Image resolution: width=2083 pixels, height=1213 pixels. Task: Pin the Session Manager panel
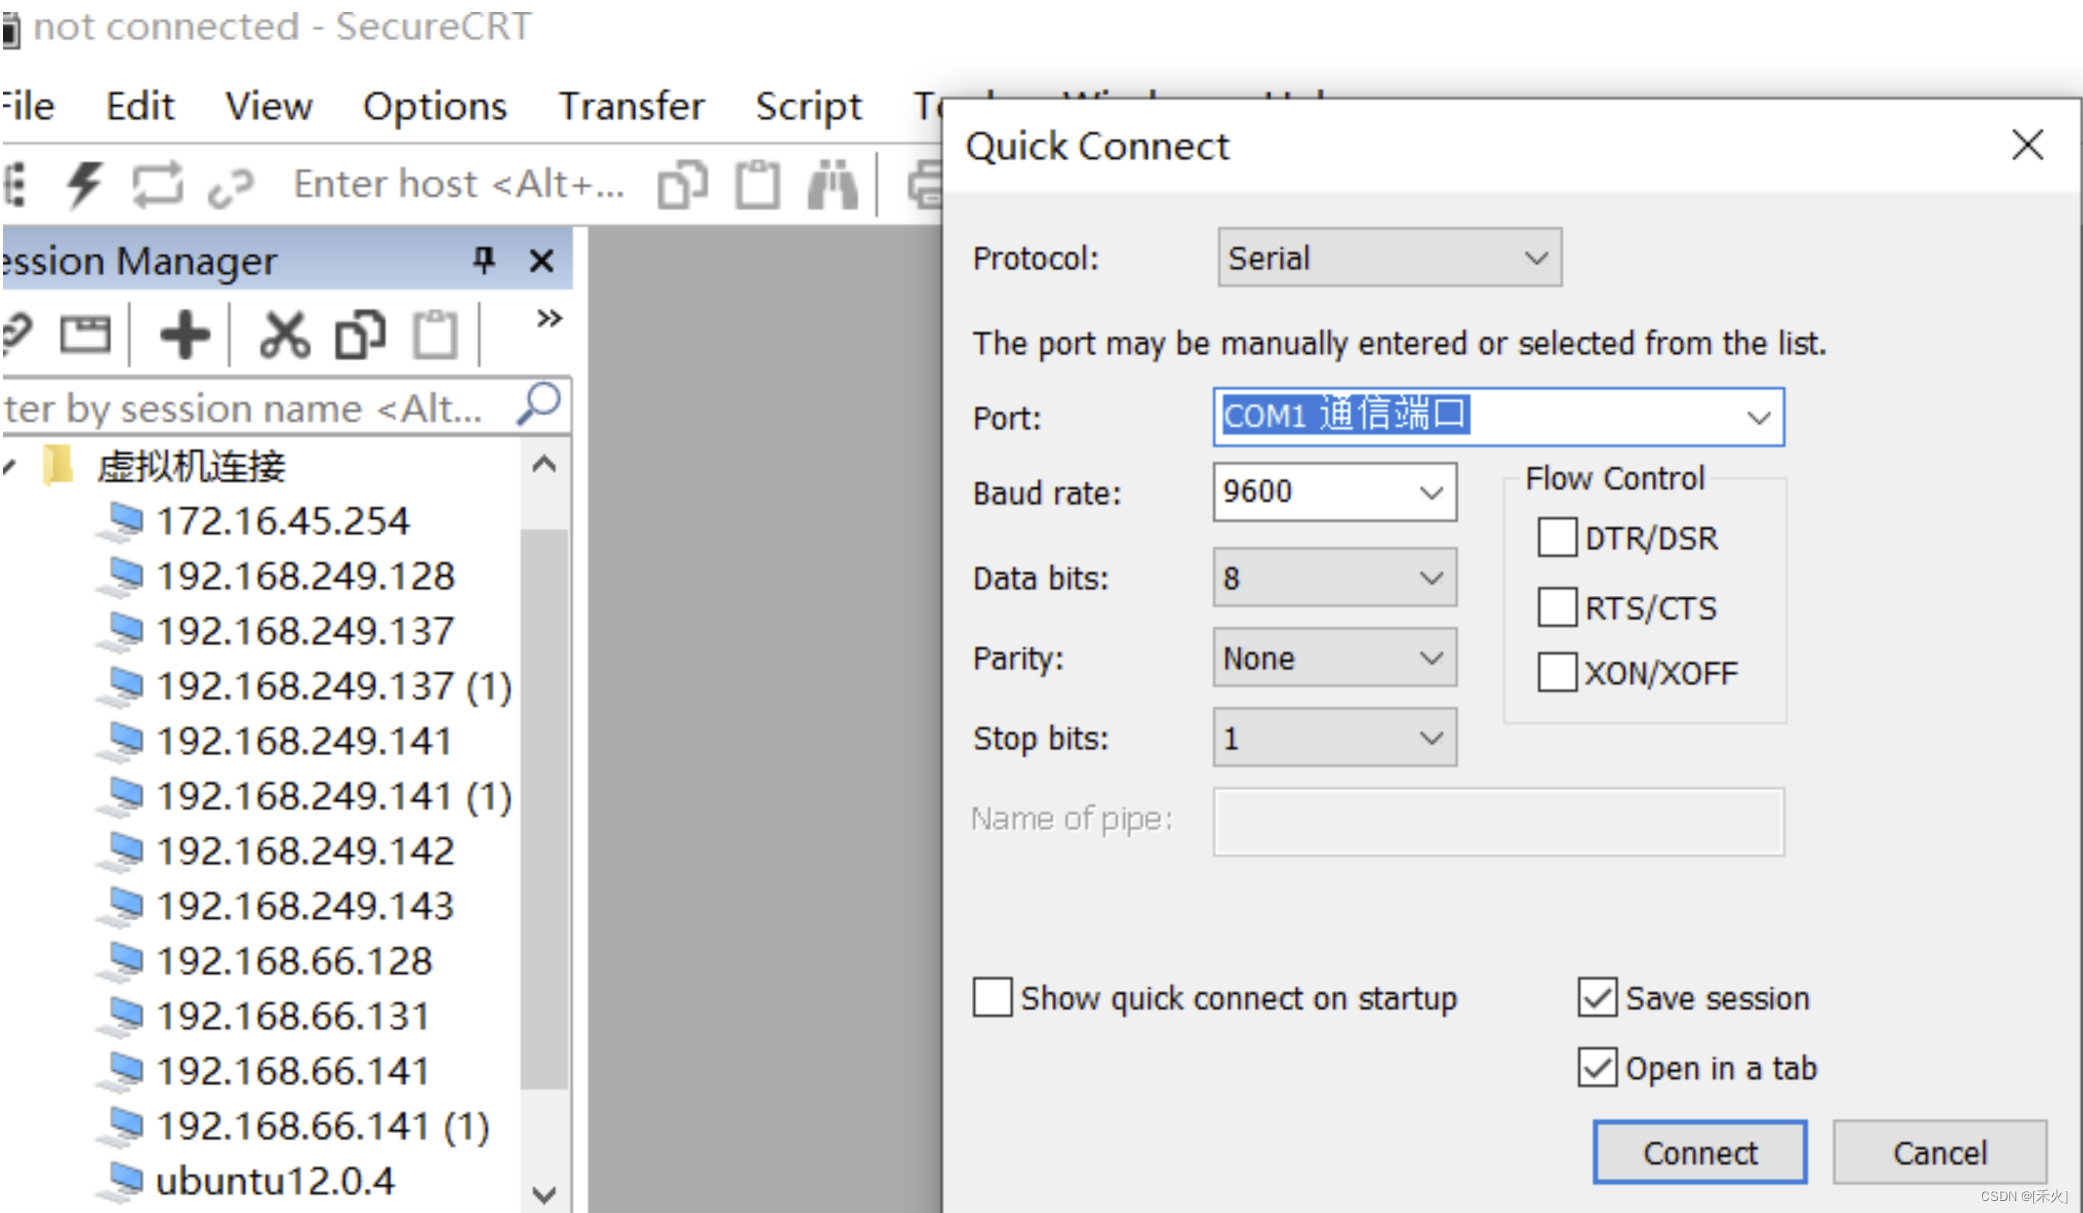coord(484,261)
